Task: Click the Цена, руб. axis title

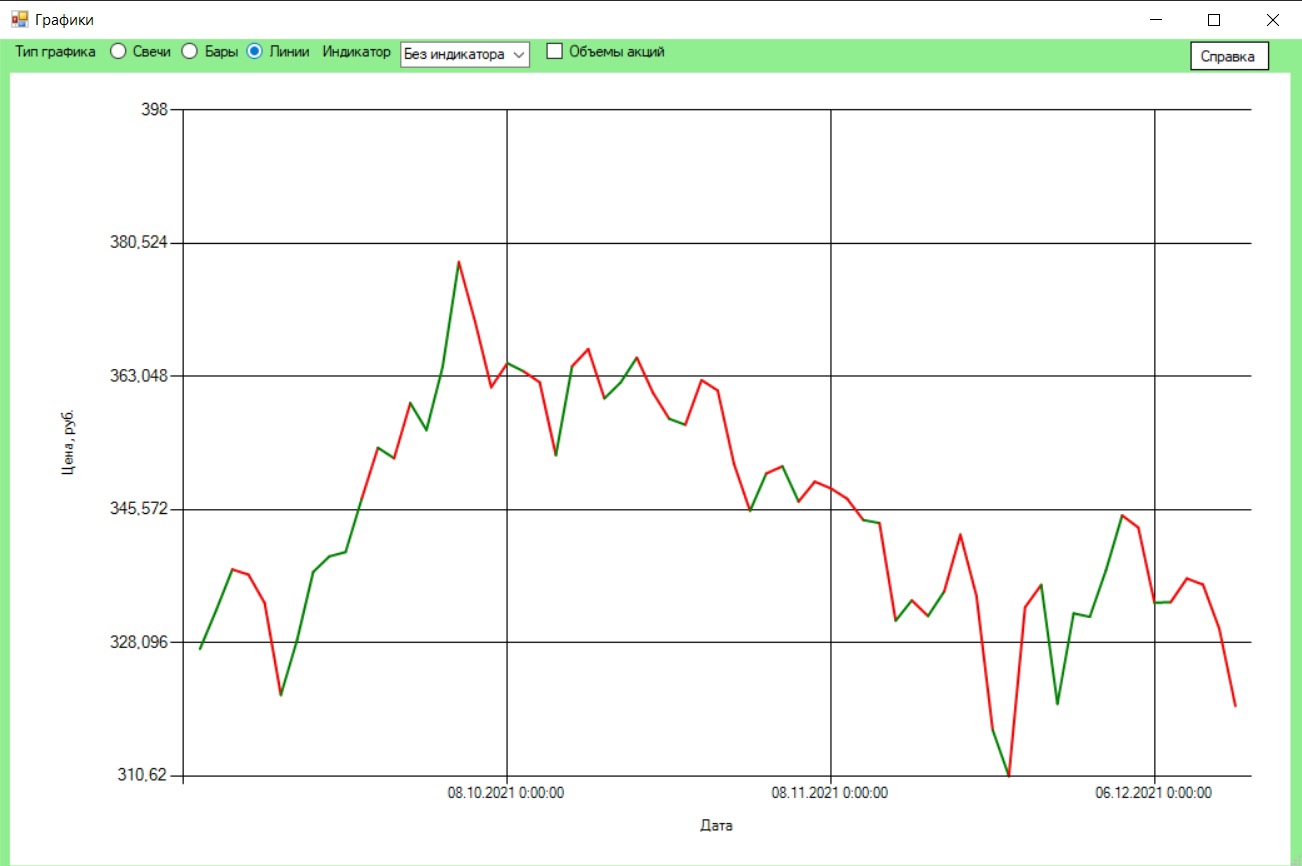Action: pyautogui.click(x=68, y=442)
